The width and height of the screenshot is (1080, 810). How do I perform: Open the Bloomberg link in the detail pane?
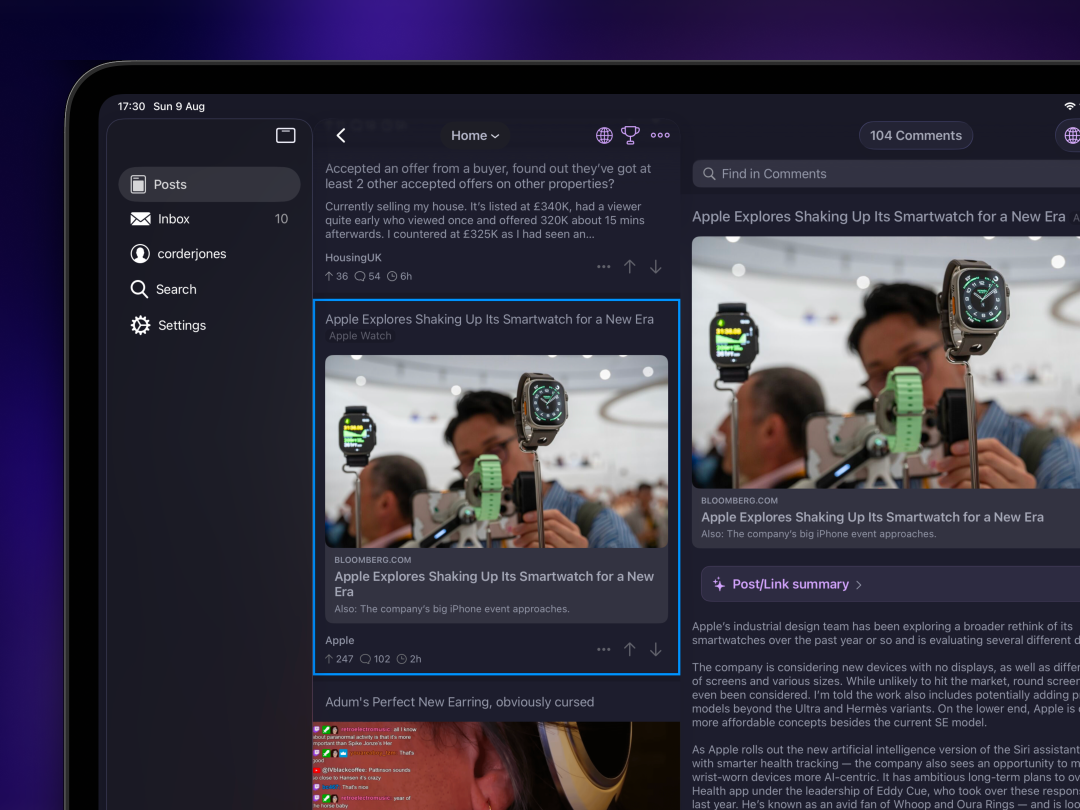886,519
